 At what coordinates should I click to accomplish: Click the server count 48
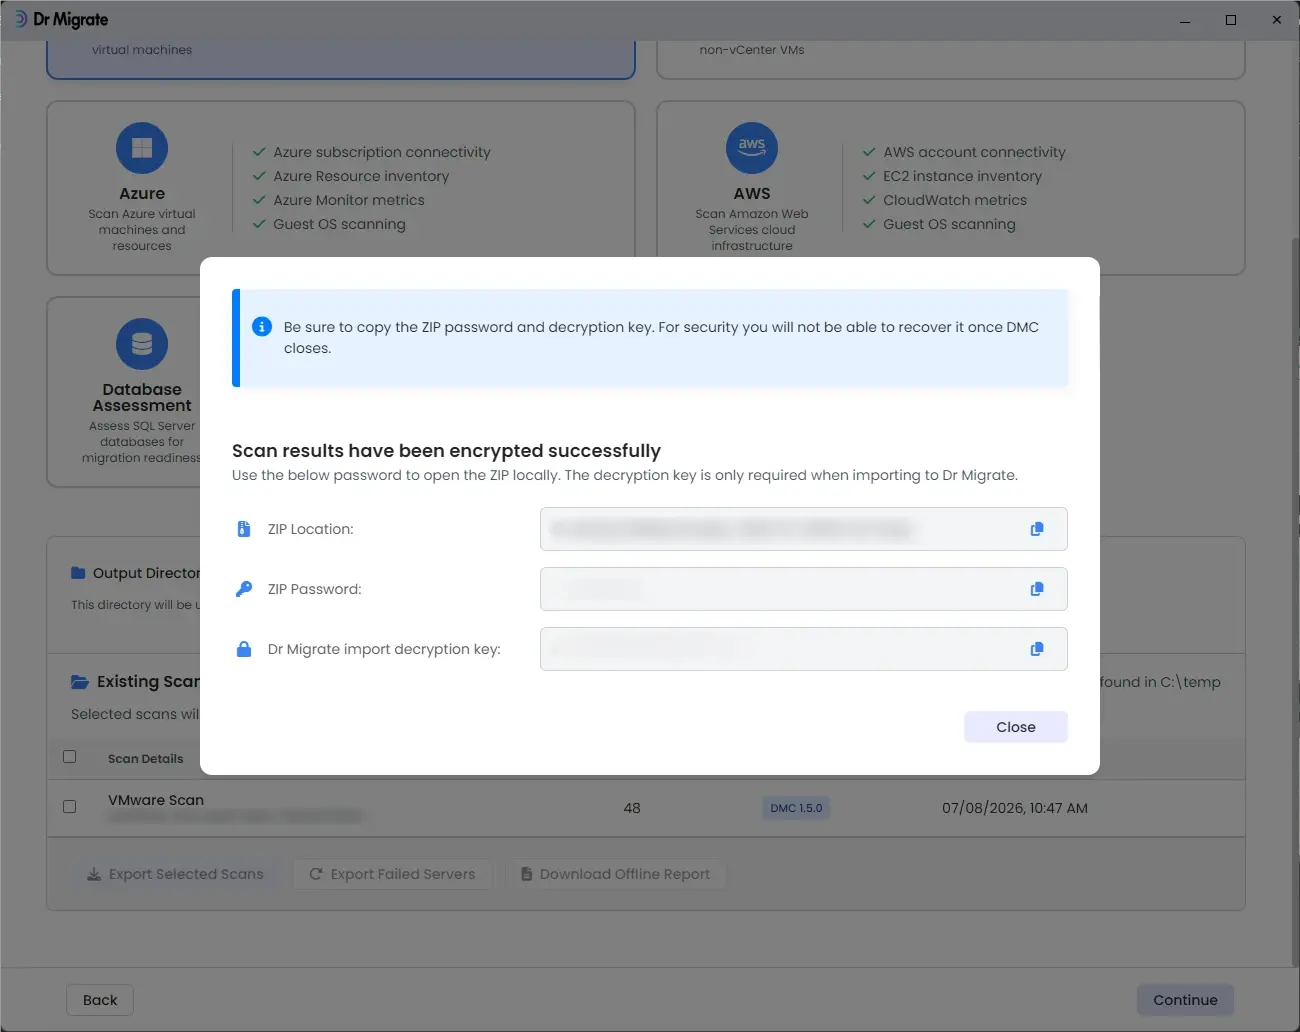tap(632, 808)
